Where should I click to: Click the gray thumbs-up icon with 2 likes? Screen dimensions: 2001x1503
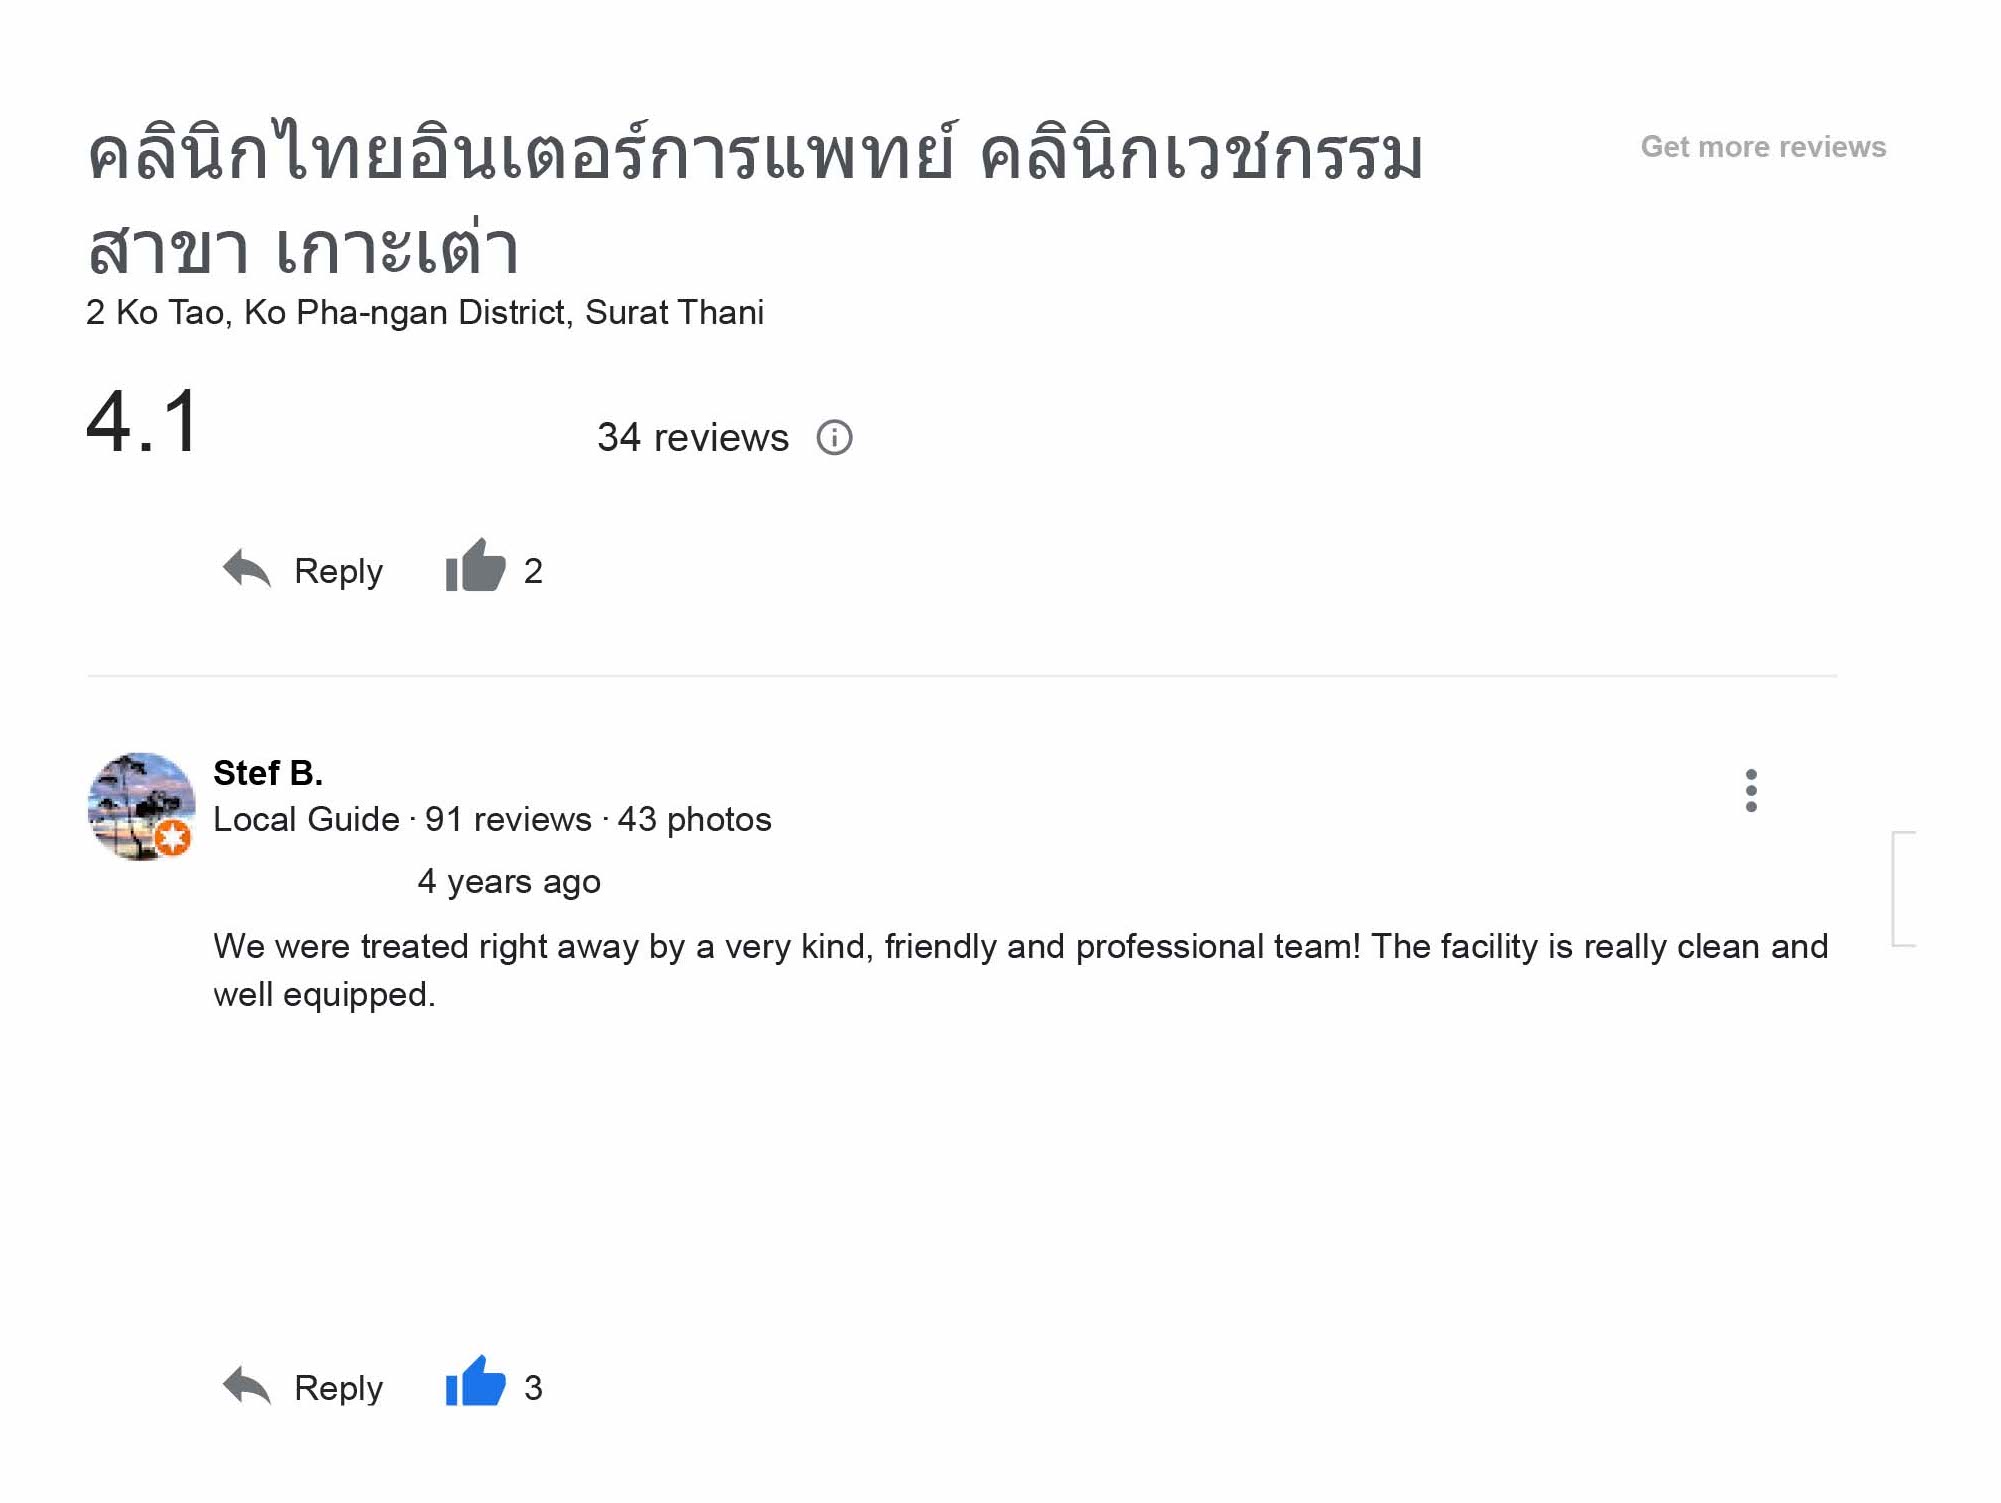pyautogui.click(x=475, y=567)
